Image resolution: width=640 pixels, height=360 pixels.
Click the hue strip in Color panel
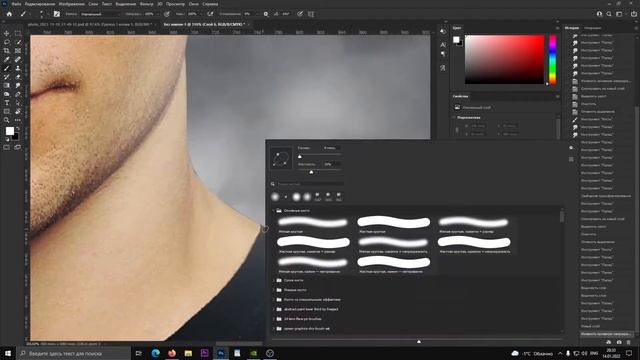tap(552, 60)
